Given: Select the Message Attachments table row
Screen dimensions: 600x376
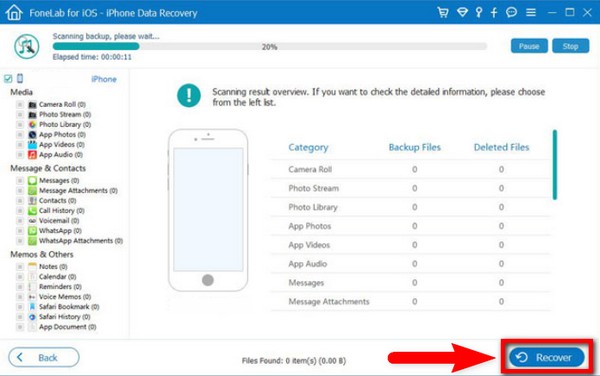Looking at the screenshot, I should [x=411, y=301].
